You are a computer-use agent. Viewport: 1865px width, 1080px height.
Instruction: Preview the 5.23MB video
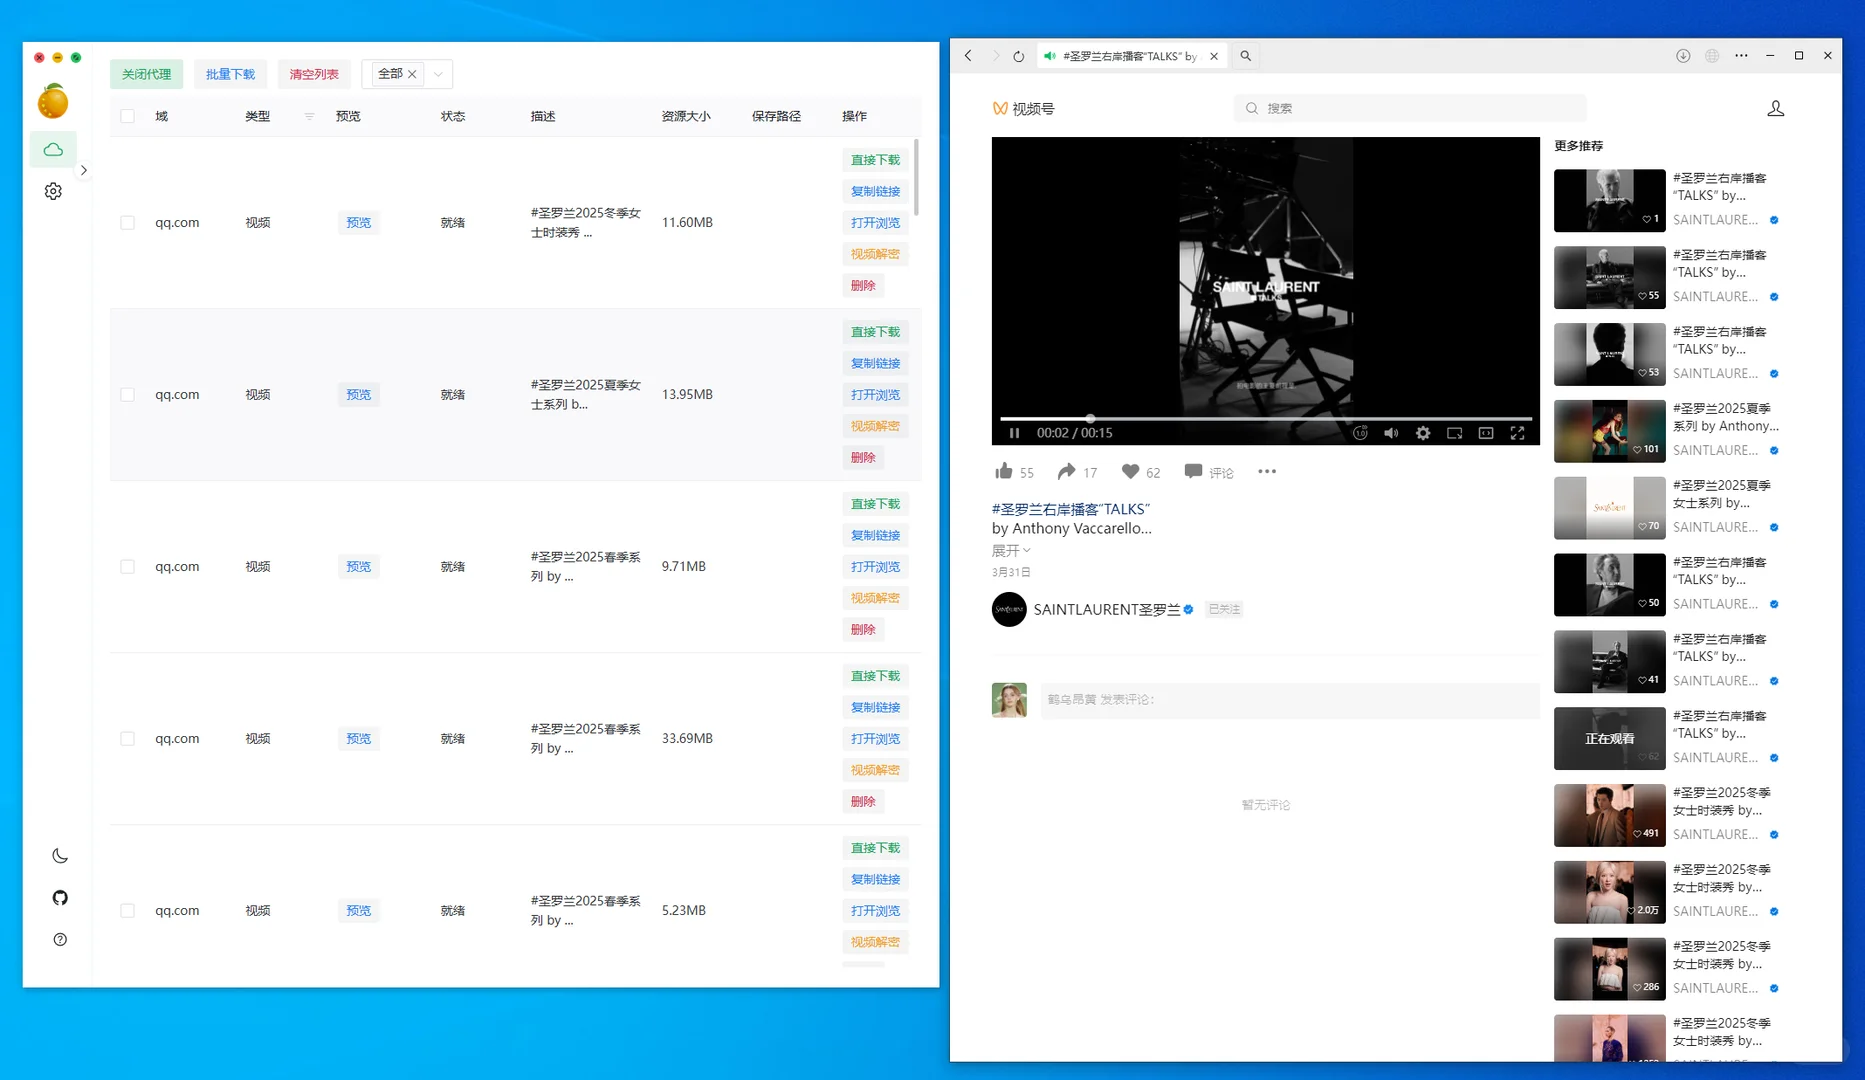tap(358, 910)
